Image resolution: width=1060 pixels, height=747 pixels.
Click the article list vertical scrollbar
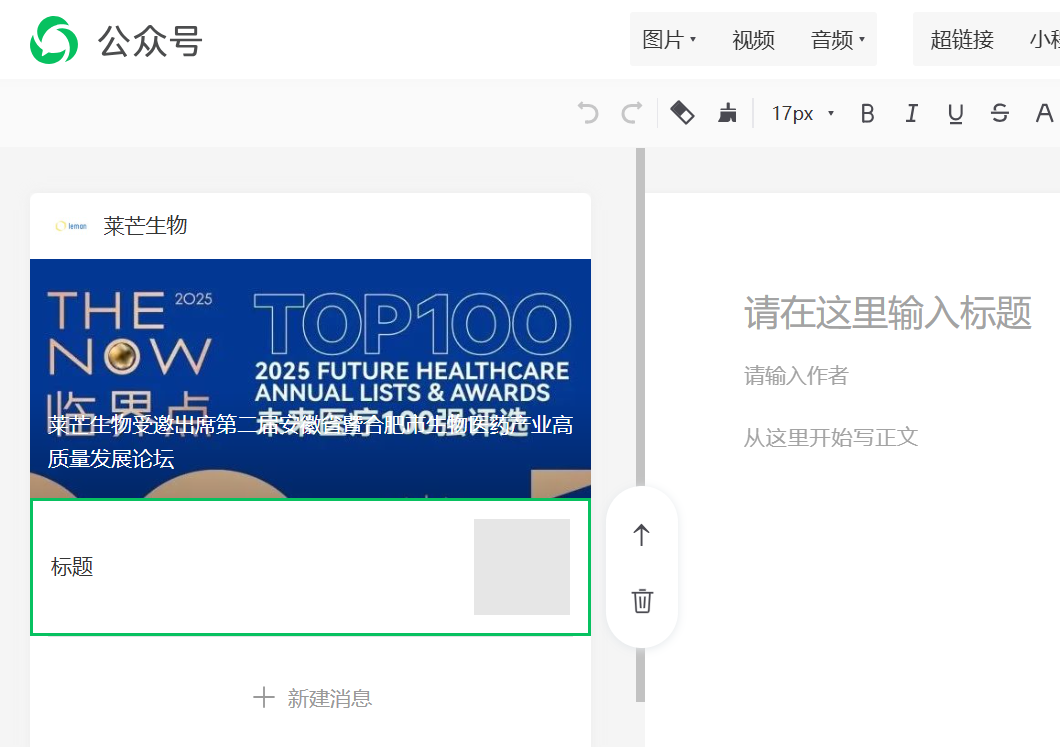click(640, 425)
